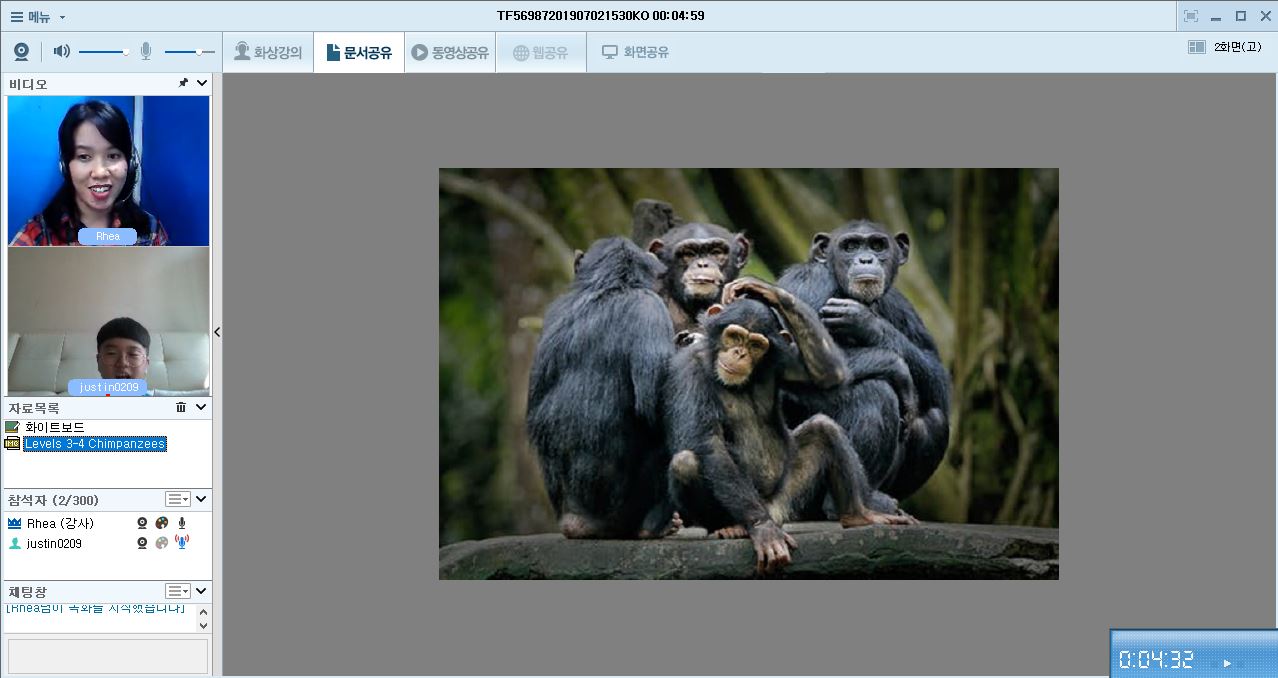Toggle justin0209's webcam icon in participant list
The height and width of the screenshot is (678, 1278).
(143, 543)
